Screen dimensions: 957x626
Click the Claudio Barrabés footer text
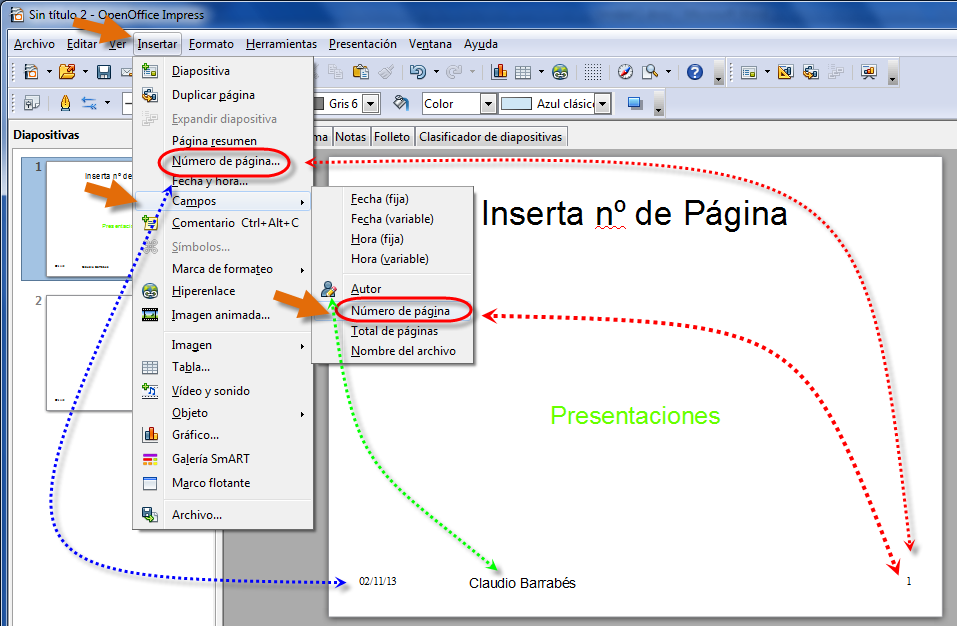pyautogui.click(x=522, y=583)
